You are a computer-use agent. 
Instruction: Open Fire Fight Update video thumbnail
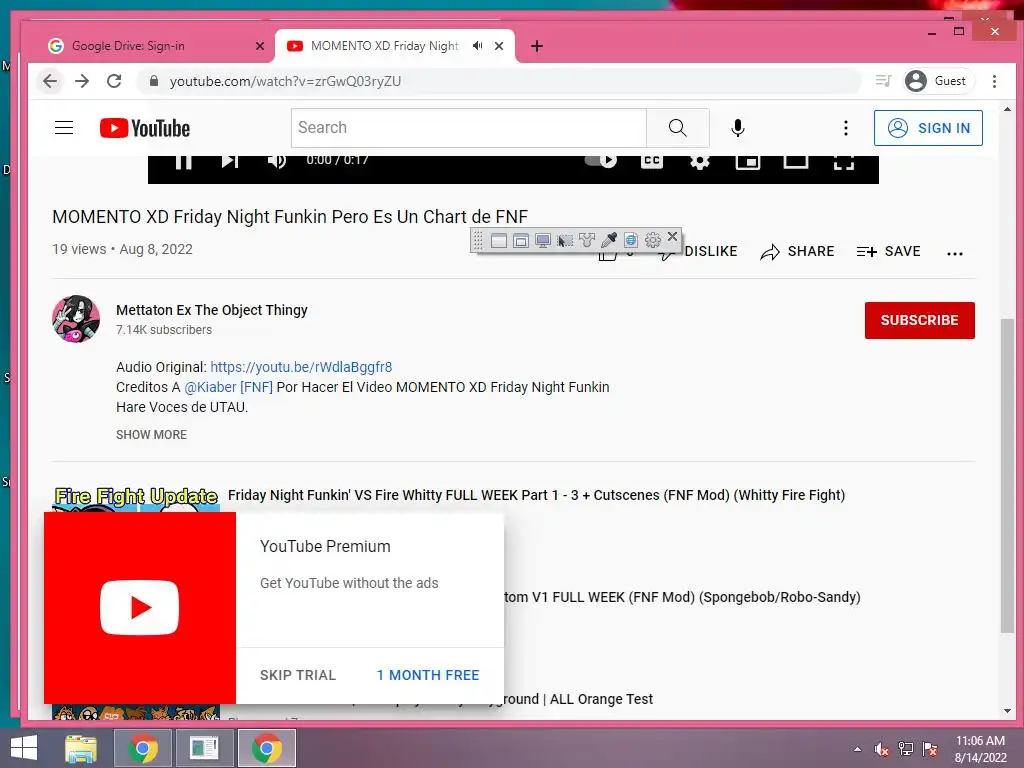click(136, 499)
